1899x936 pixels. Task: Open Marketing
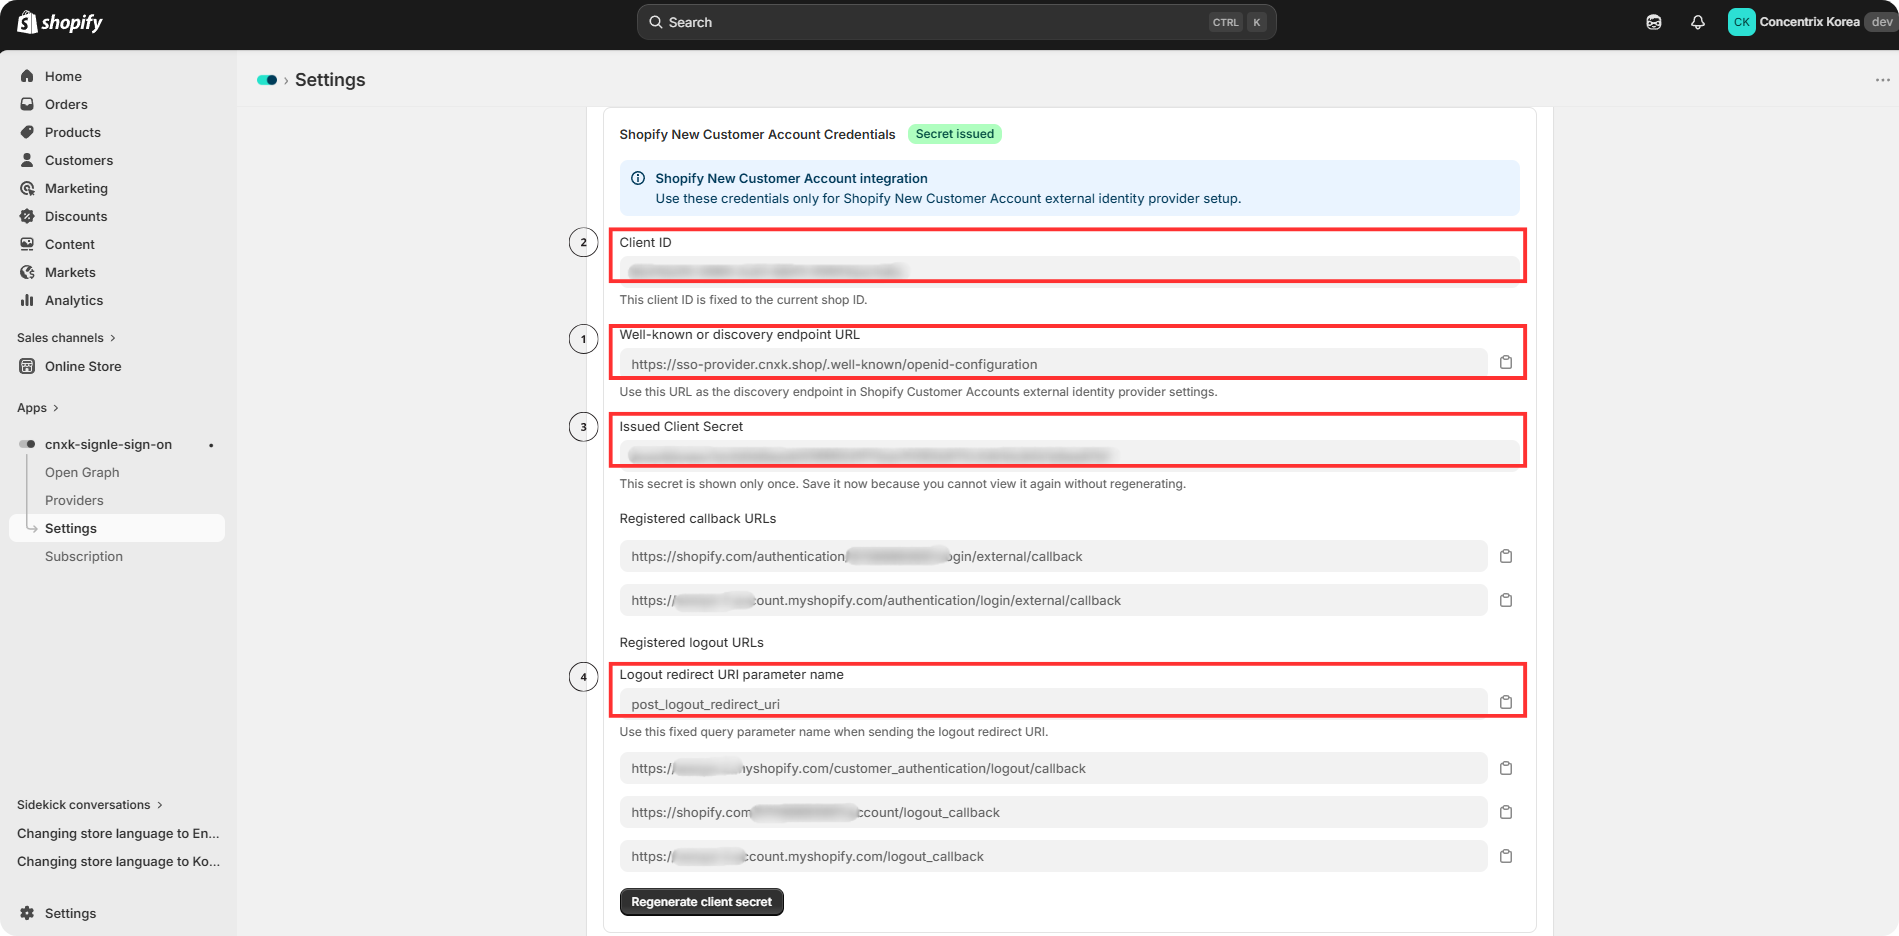[x=76, y=188]
